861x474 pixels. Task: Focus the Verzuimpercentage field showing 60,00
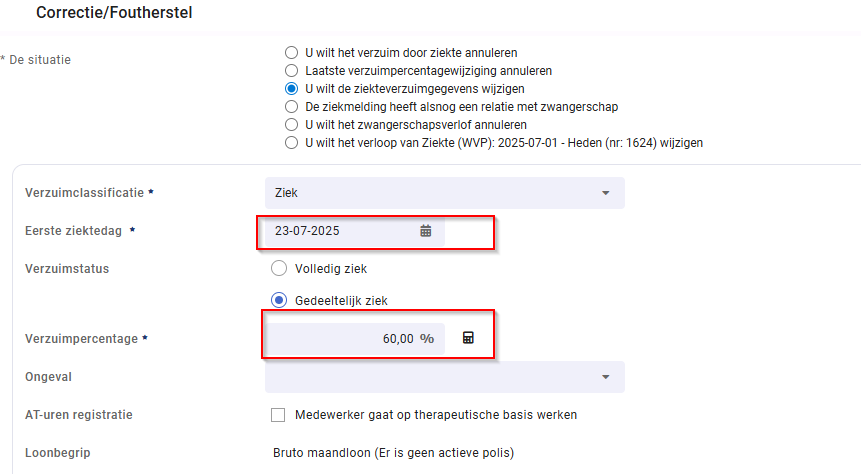point(355,338)
